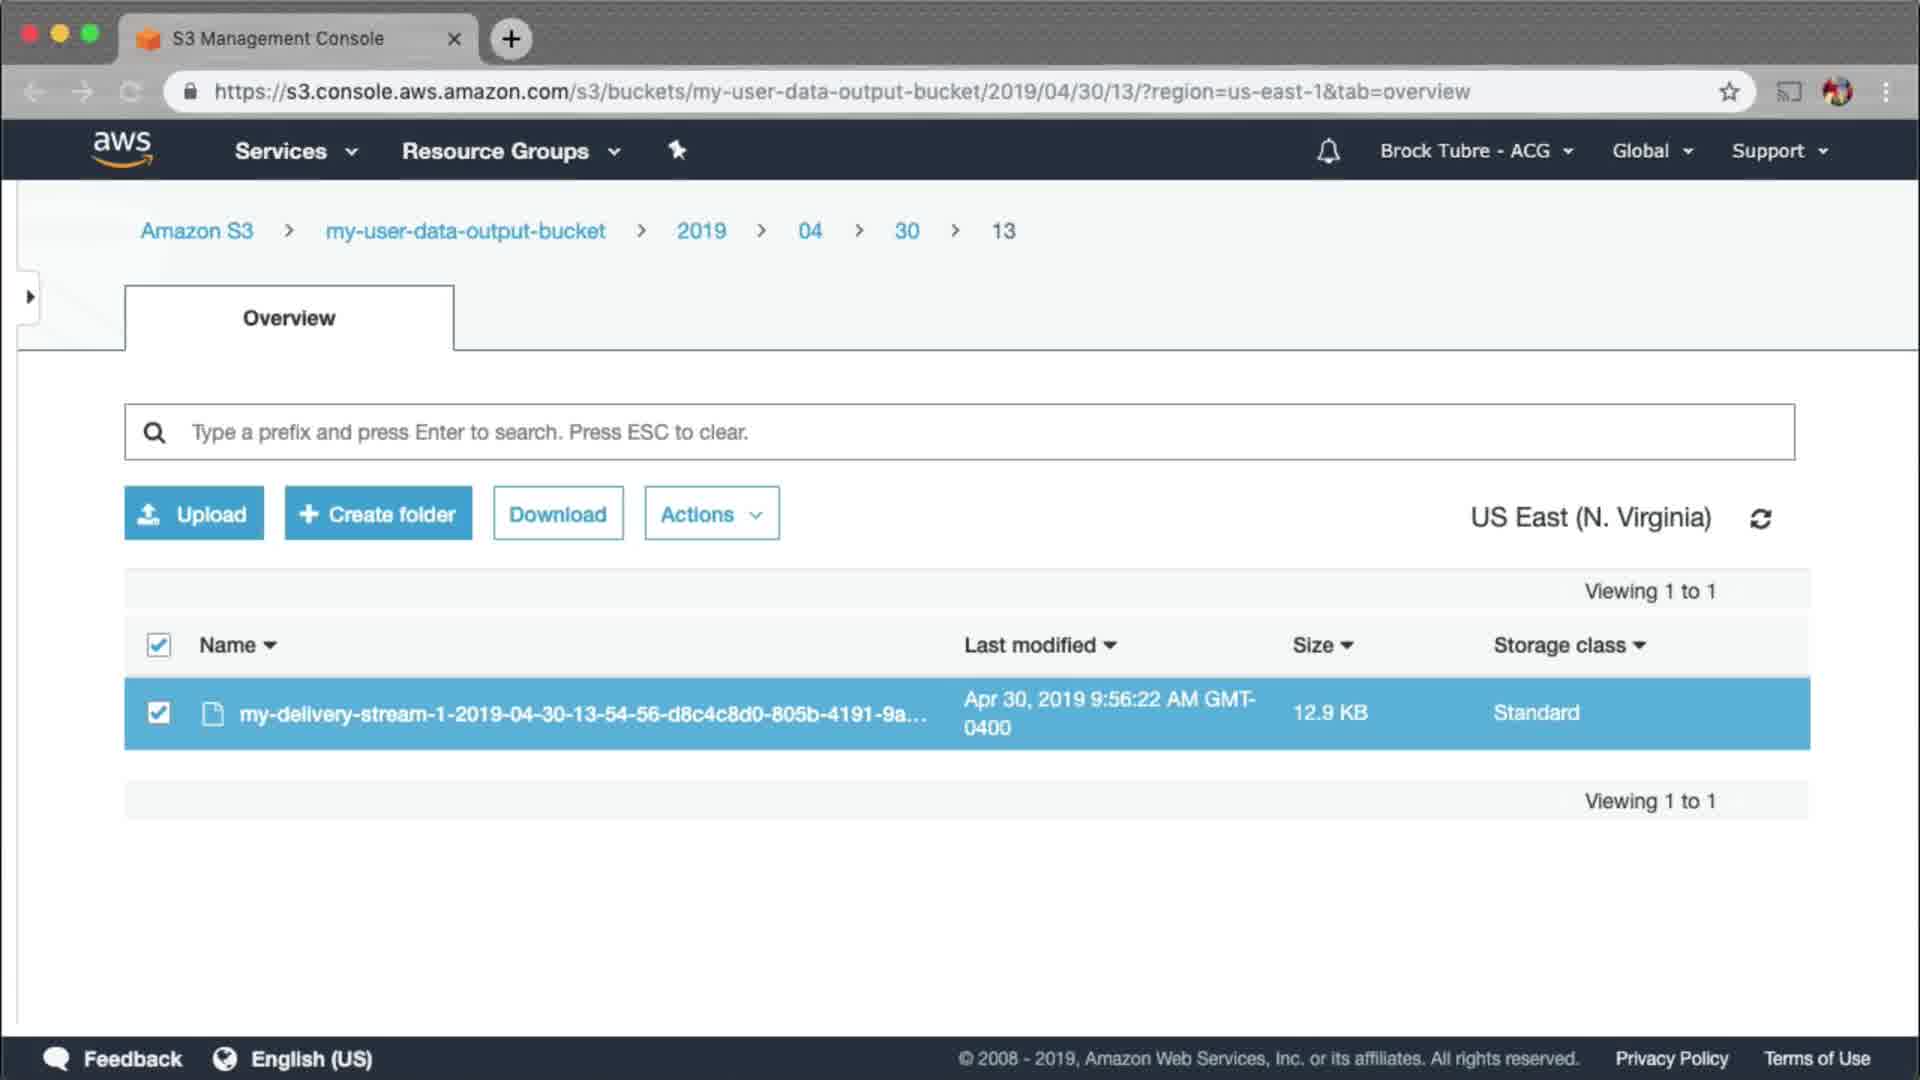Expand the Actions dropdown
Image resolution: width=1920 pixels, height=1080 pixels.
(x=711, y=514)
